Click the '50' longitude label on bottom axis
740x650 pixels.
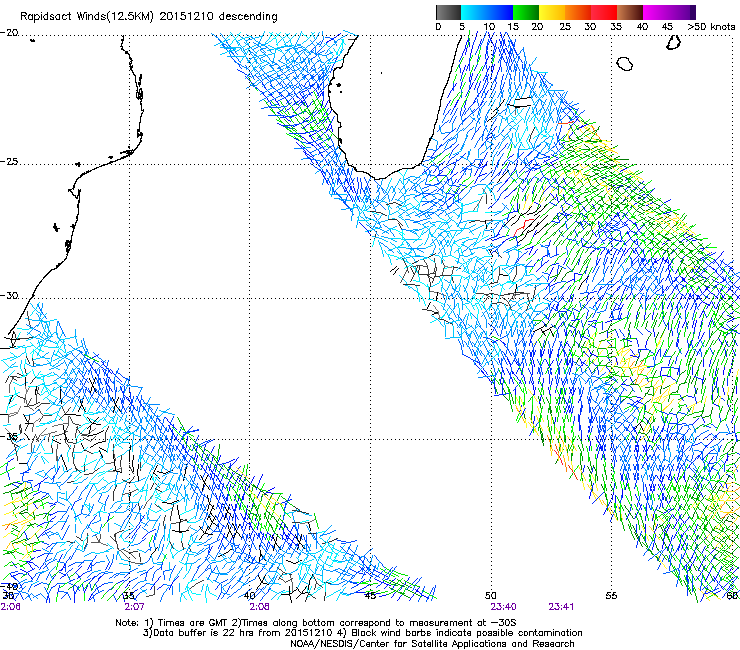(x=491, y=596)
